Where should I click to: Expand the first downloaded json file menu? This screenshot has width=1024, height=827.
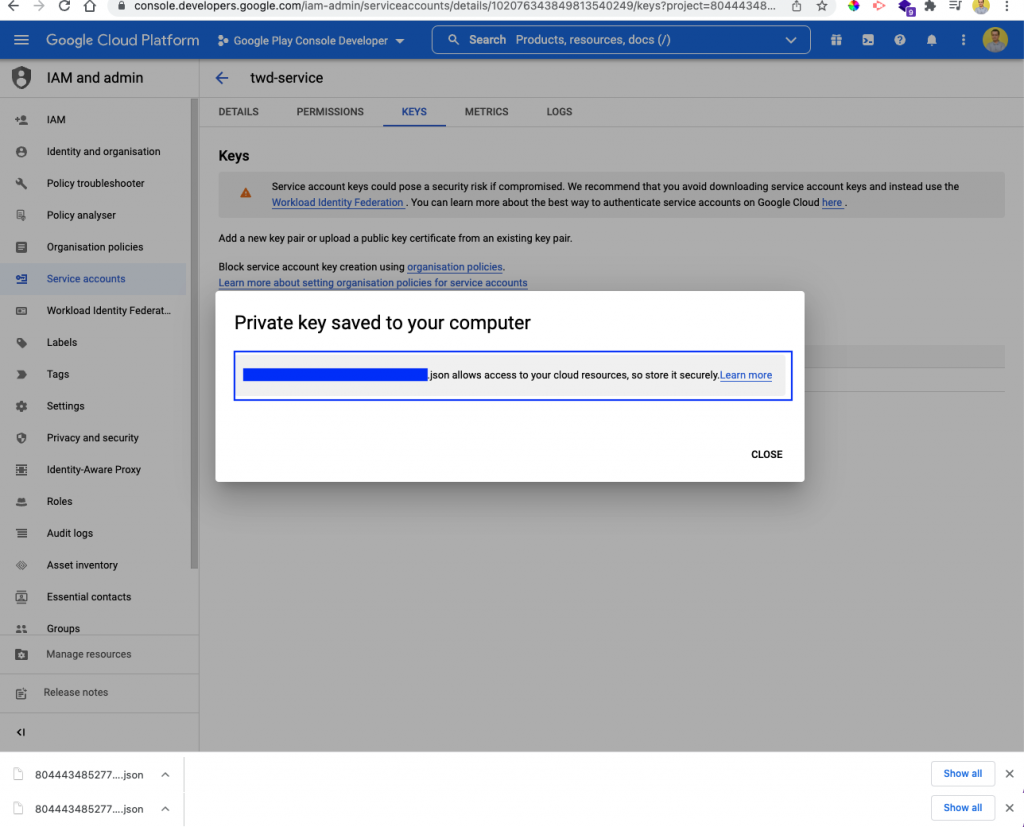pyautogui.click(x=165, y=775)
